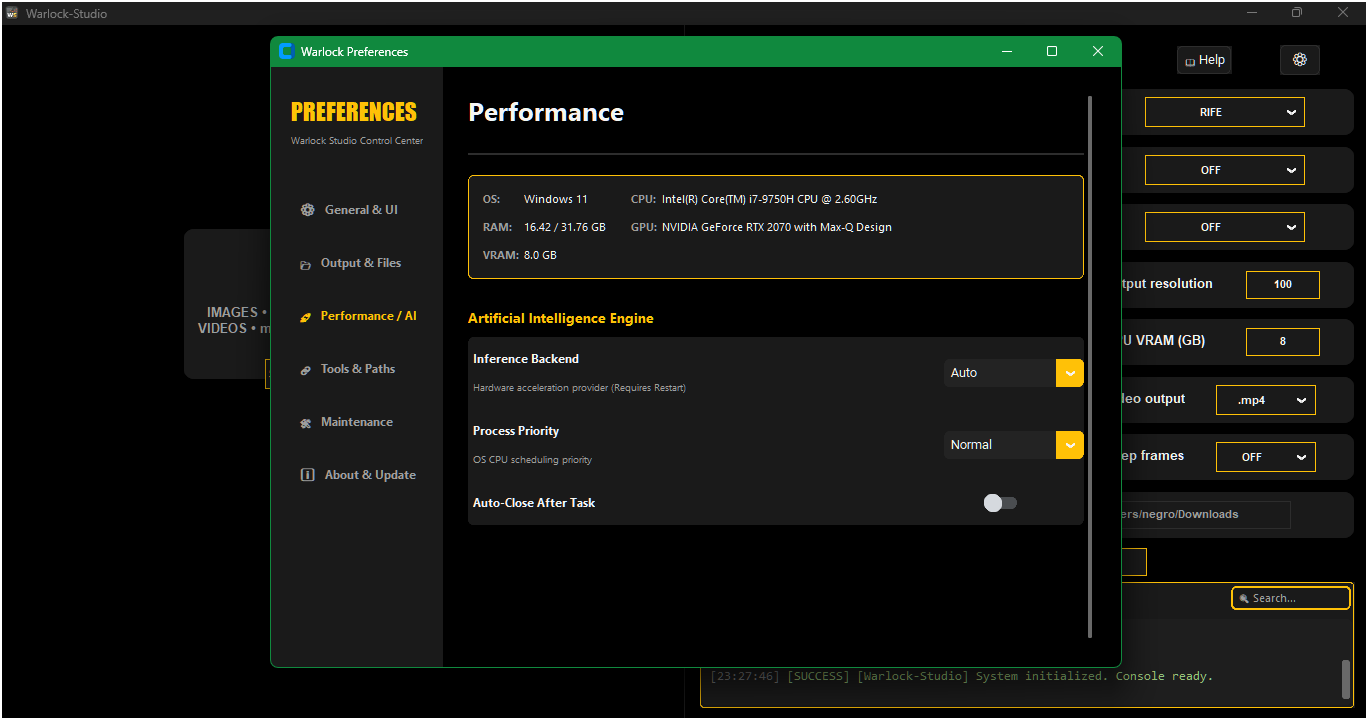1368x720 pixels.
Task: Switch to the Output & Files section
Action: point(350,263)
